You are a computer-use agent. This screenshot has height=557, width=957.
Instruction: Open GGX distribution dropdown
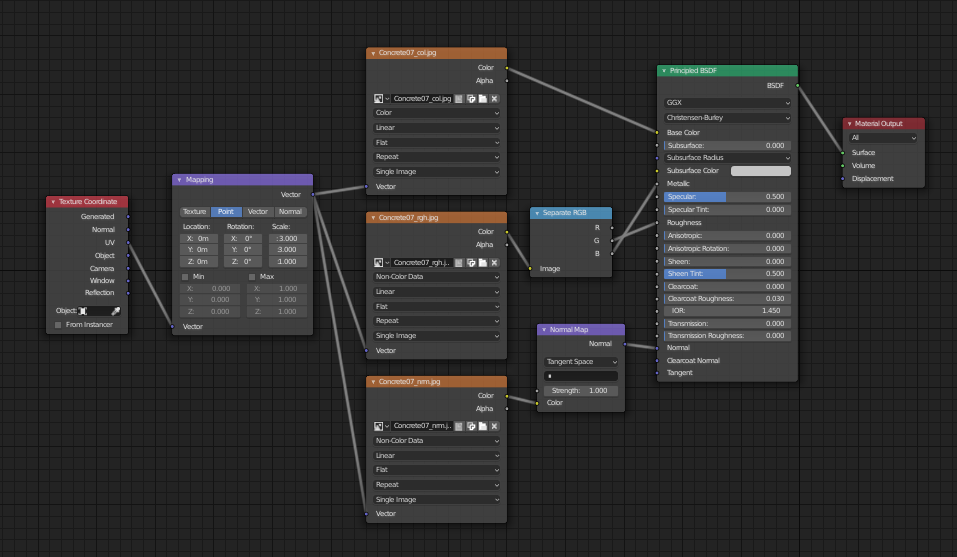(x=728, y=102)
